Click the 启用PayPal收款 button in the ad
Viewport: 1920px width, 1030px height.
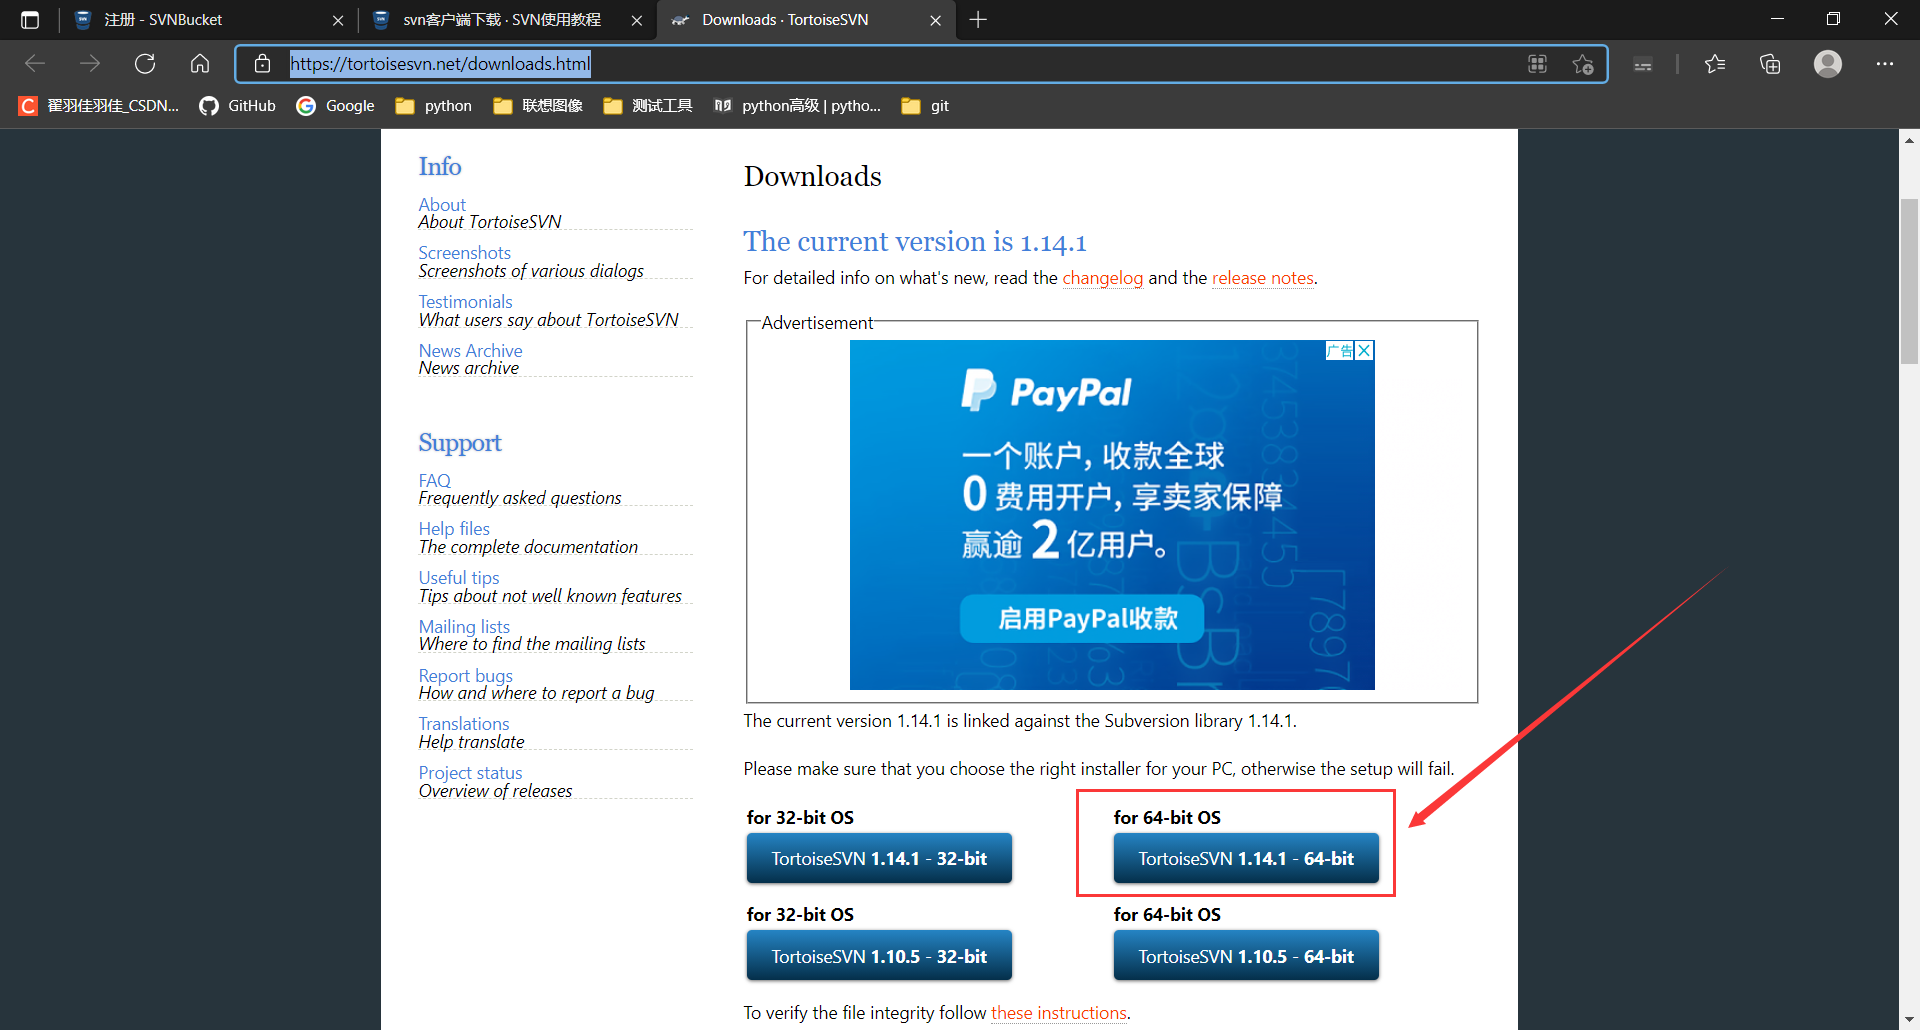pyautogui.click(x=1081, y=618)
